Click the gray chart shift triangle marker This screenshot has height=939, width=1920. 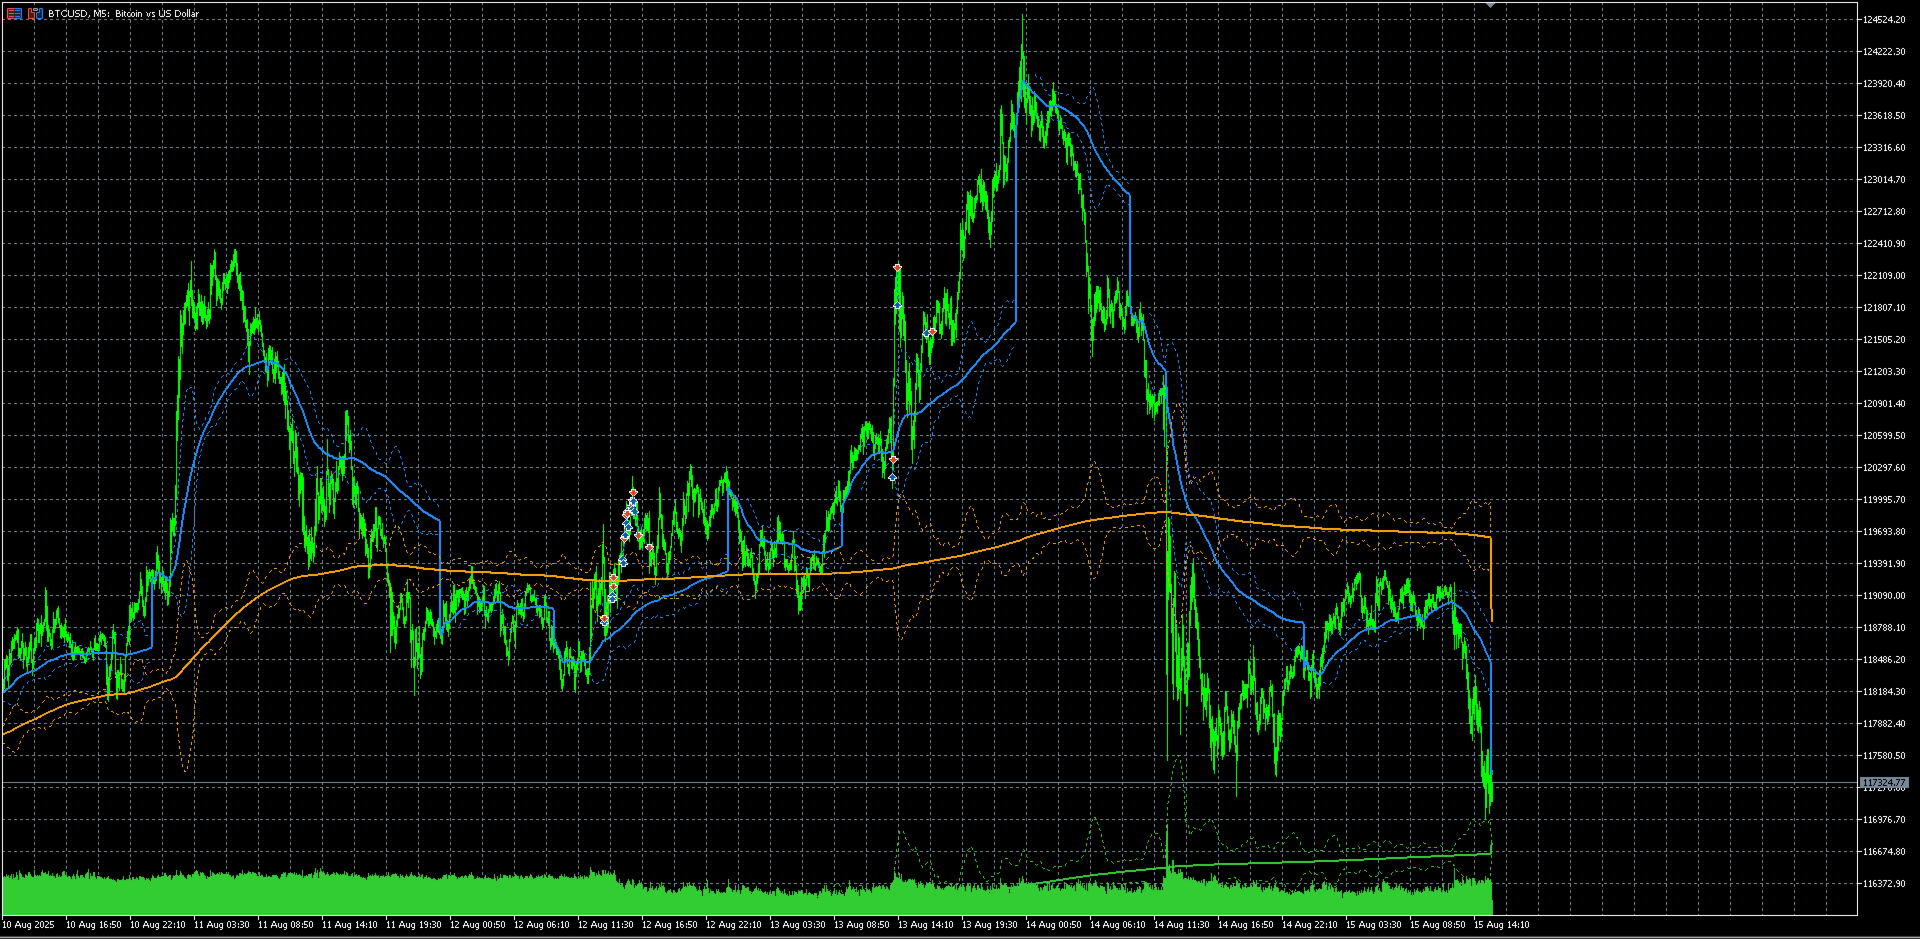click(1490, 5)
